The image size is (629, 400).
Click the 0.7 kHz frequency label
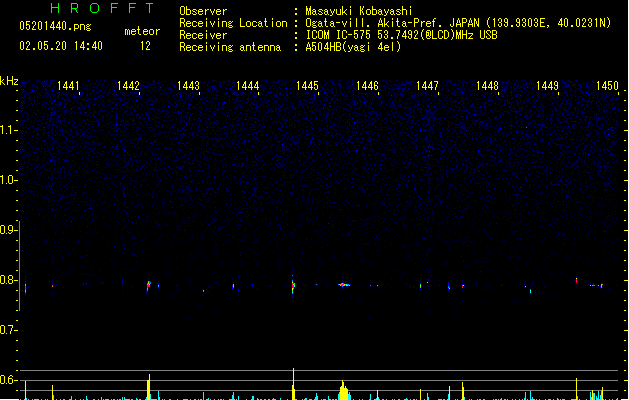(x=8, y=330)
